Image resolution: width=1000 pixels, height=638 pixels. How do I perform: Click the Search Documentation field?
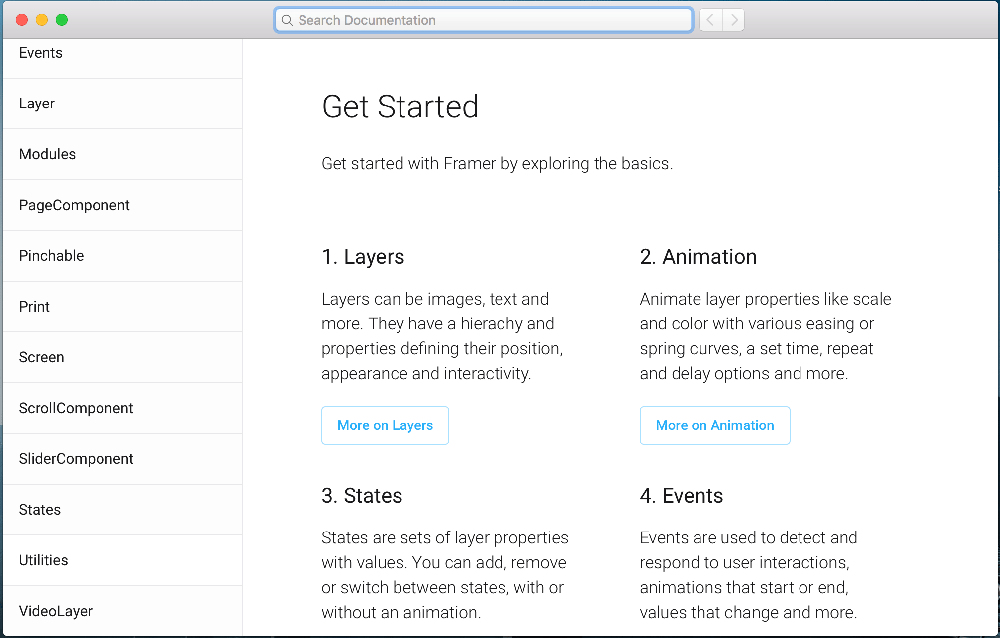(490, 20)
